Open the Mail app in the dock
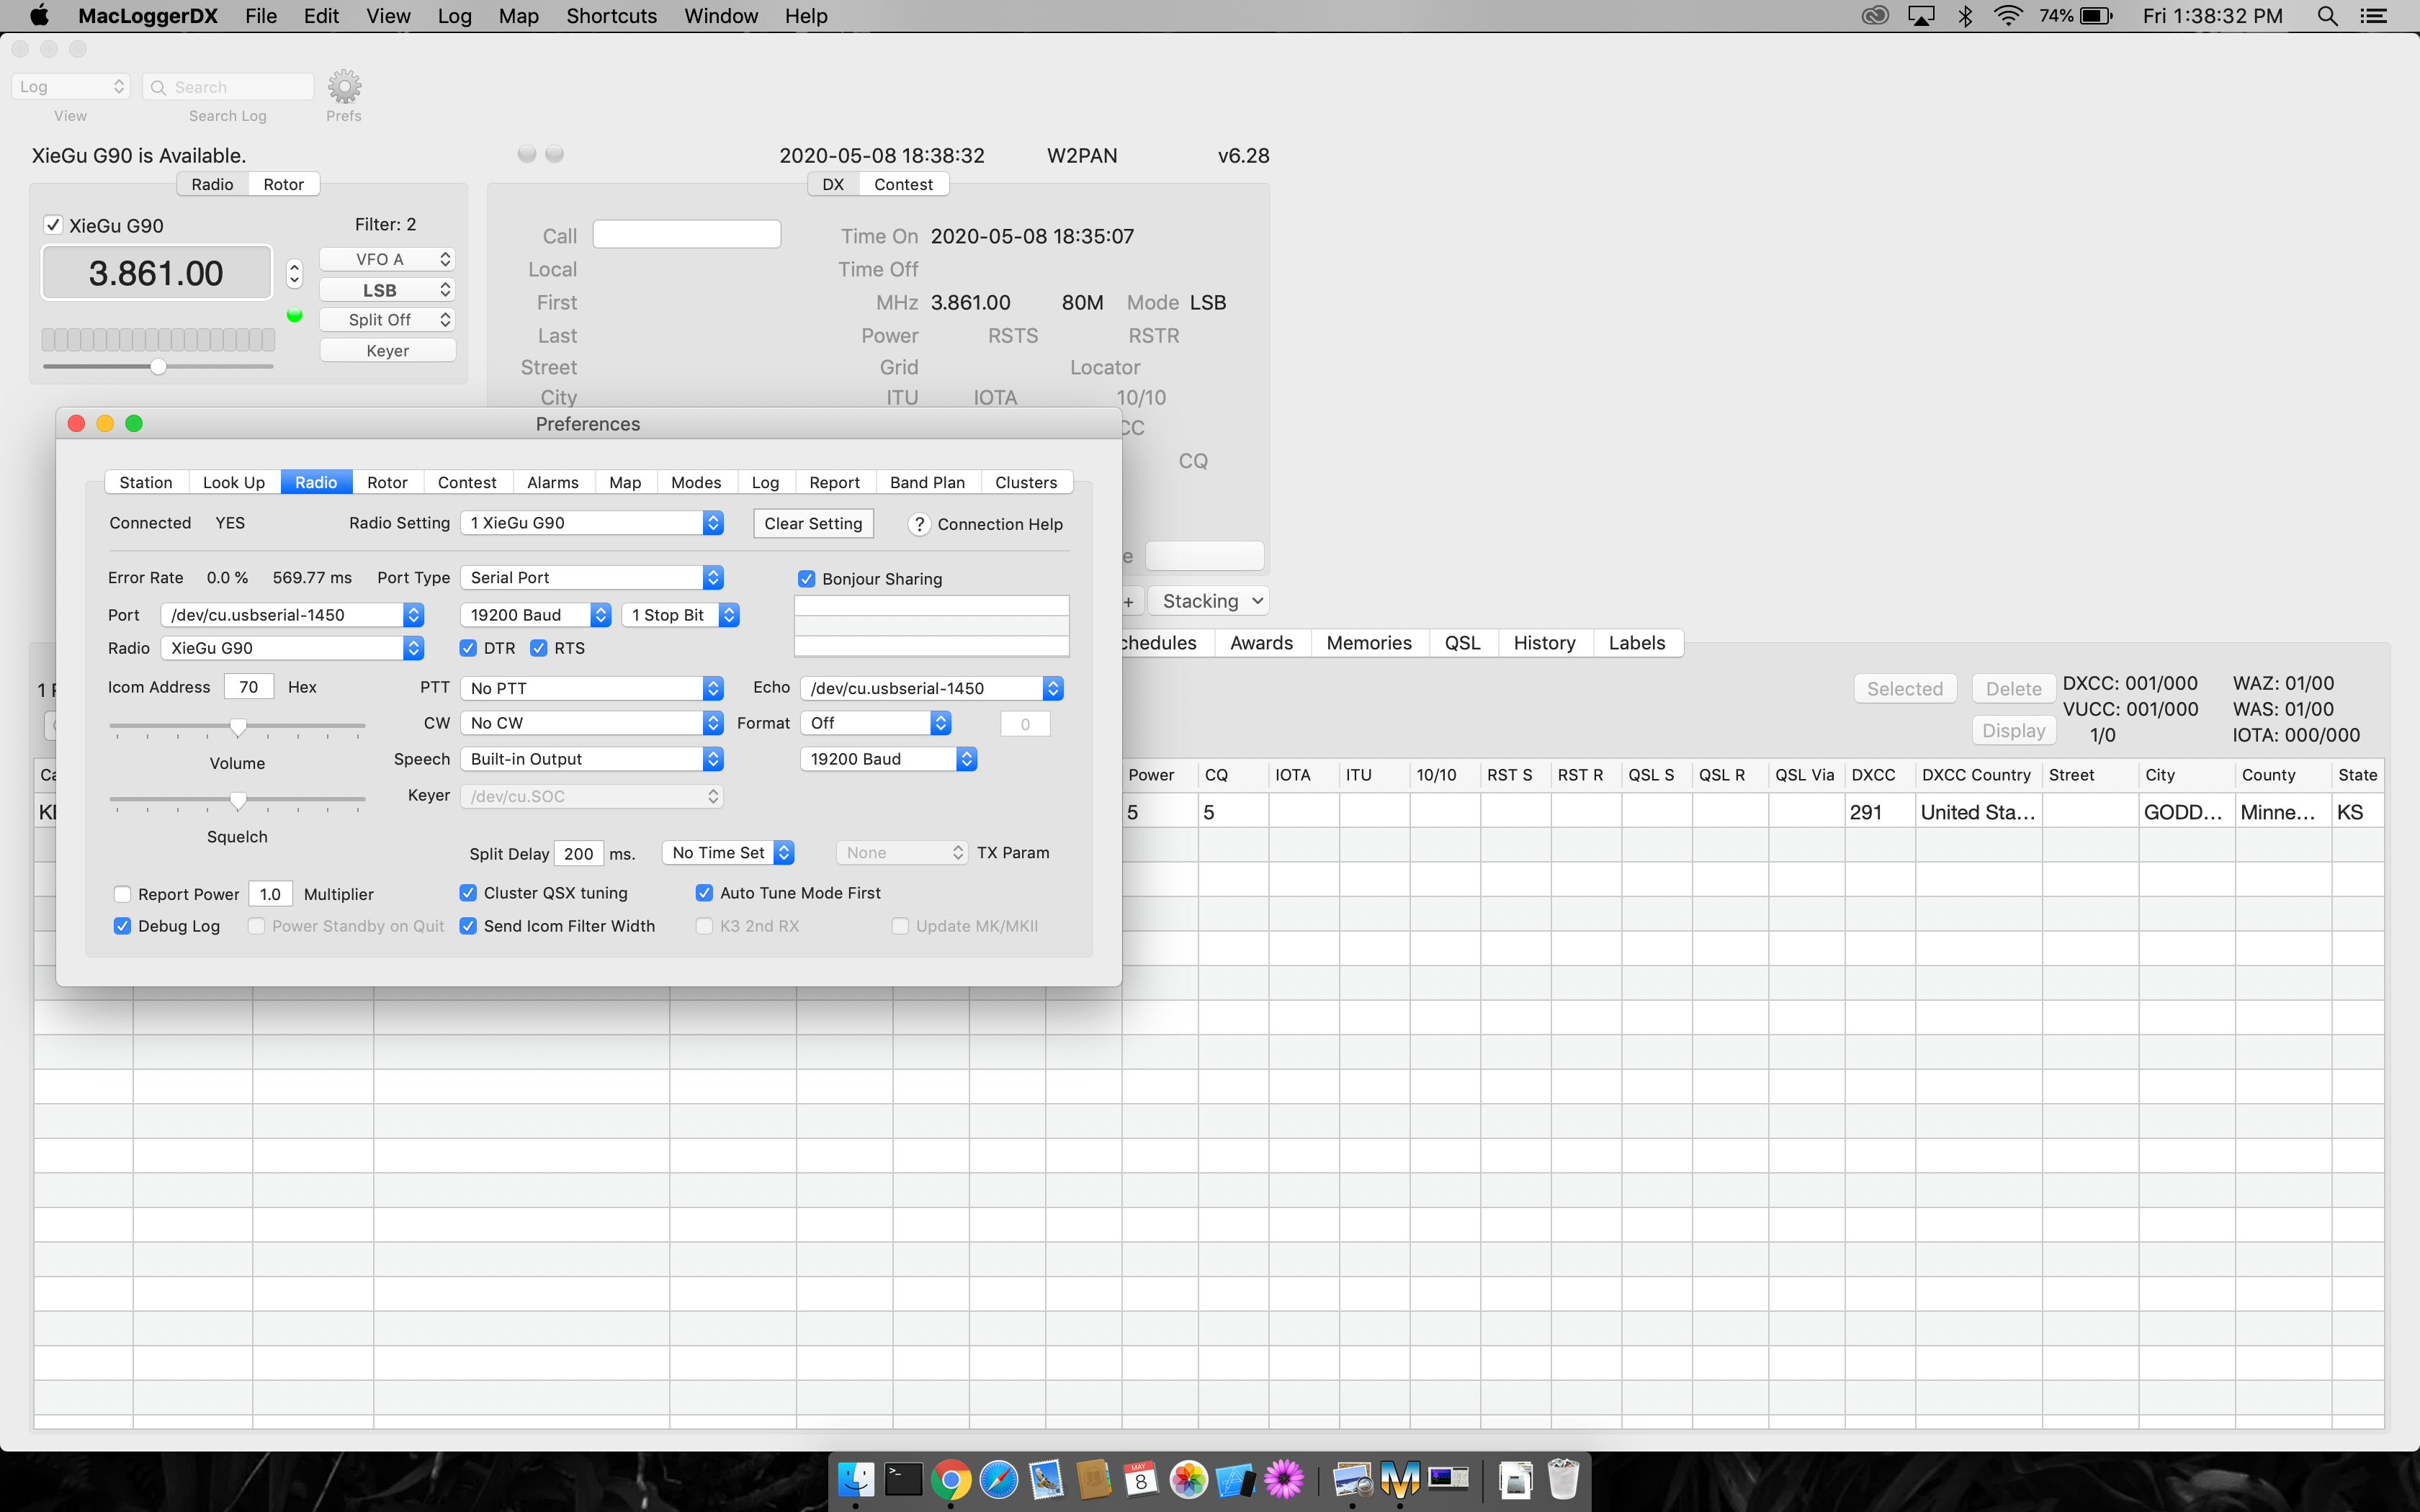The width and height of the screenshot is (2420, 1512). coord(1046,1479)
